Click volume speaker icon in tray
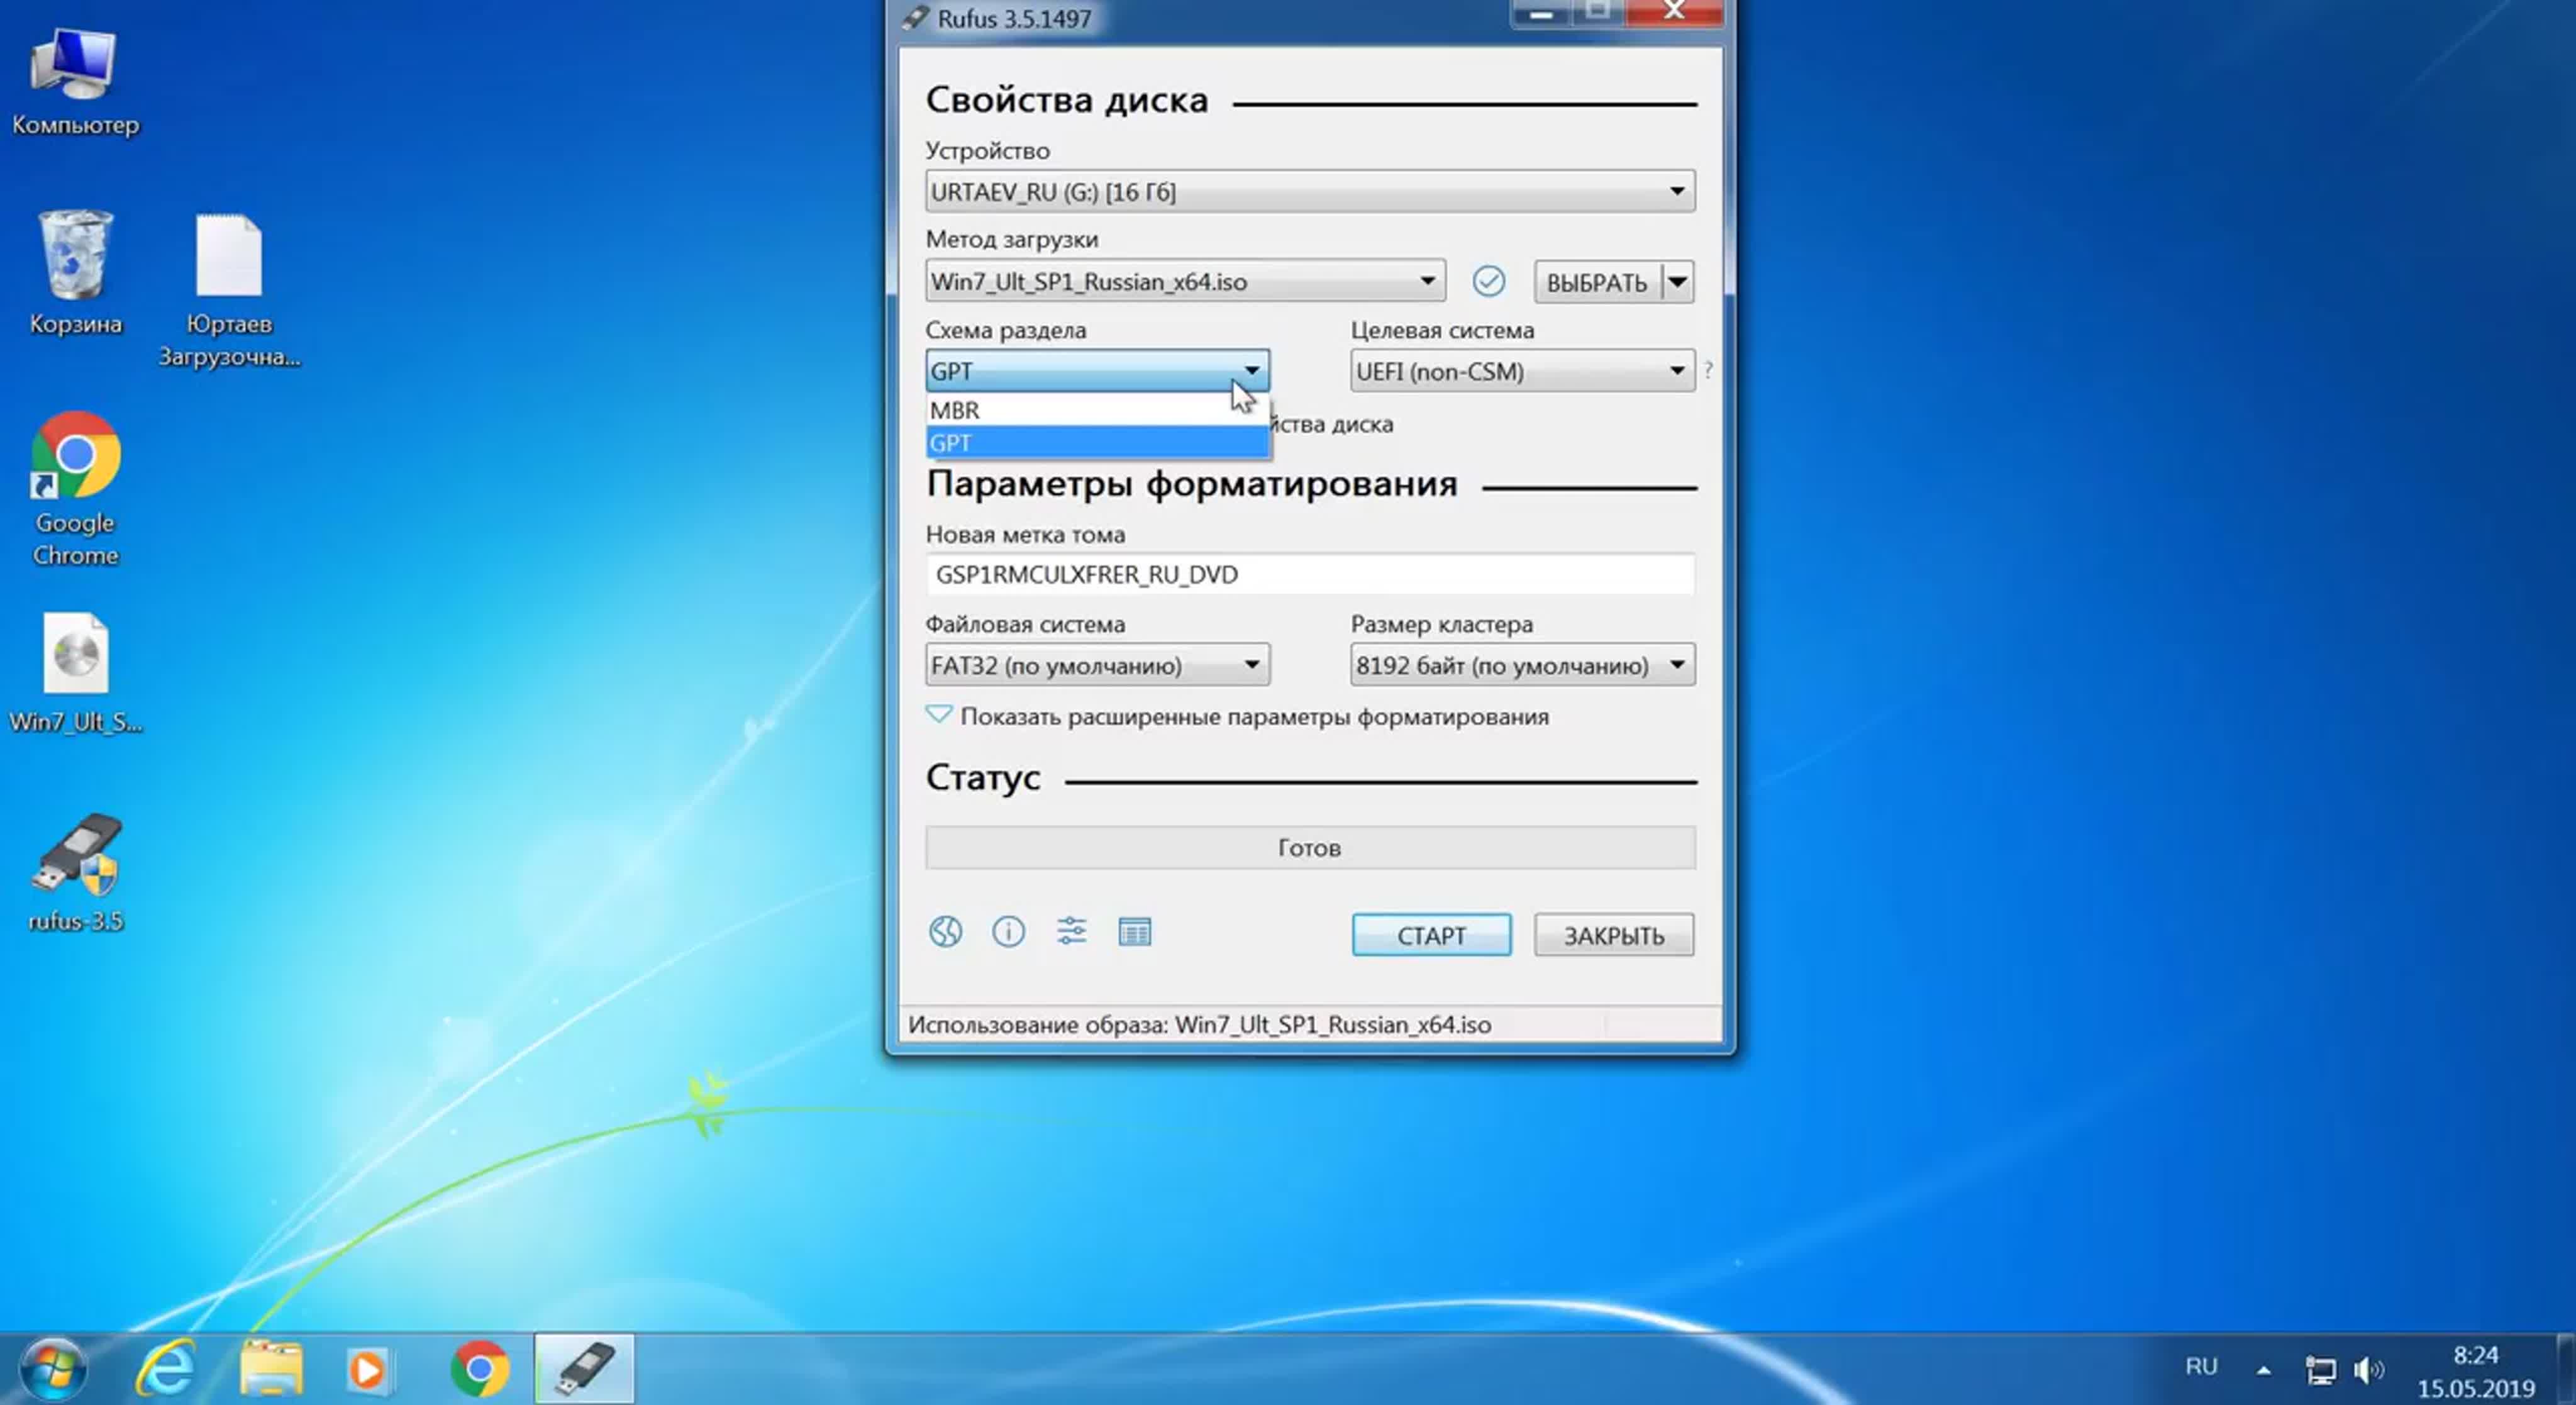Image resolution: width=2576 pixels, height=1405 pixels. [x=2369, y=1369]
